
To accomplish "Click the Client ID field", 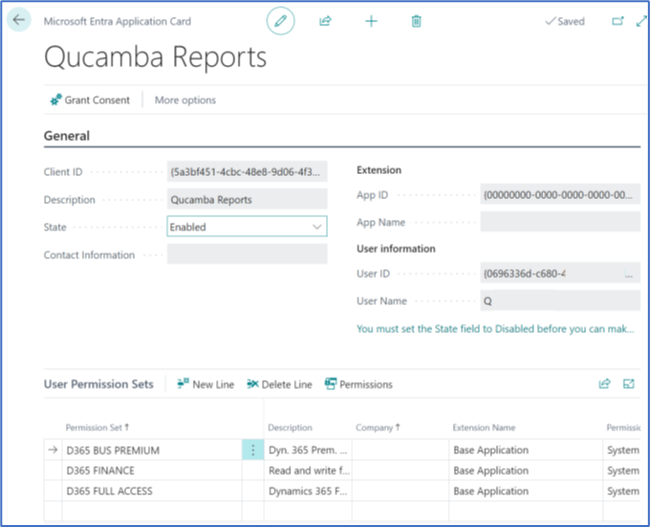I will coord(247,172).
